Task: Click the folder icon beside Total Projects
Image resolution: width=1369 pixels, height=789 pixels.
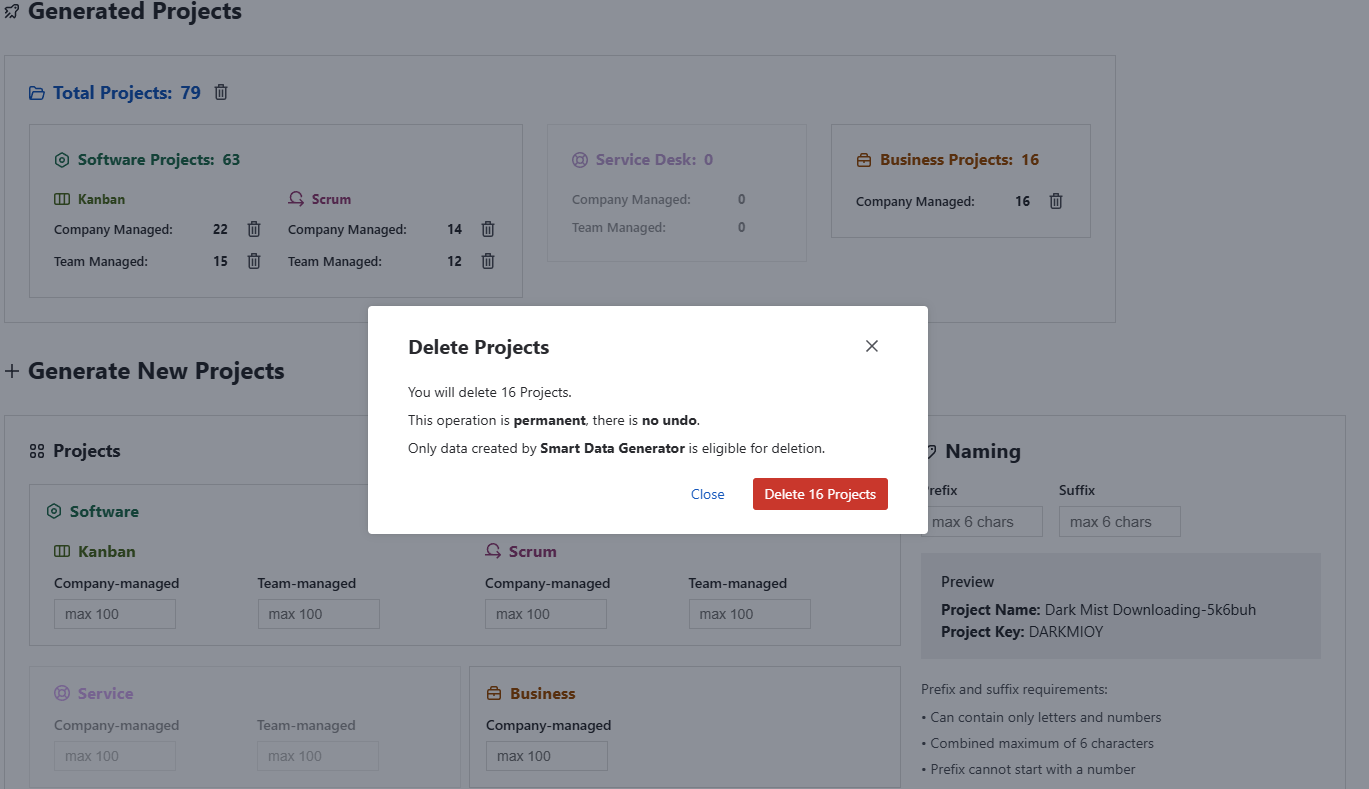Action: pos(37,93)
